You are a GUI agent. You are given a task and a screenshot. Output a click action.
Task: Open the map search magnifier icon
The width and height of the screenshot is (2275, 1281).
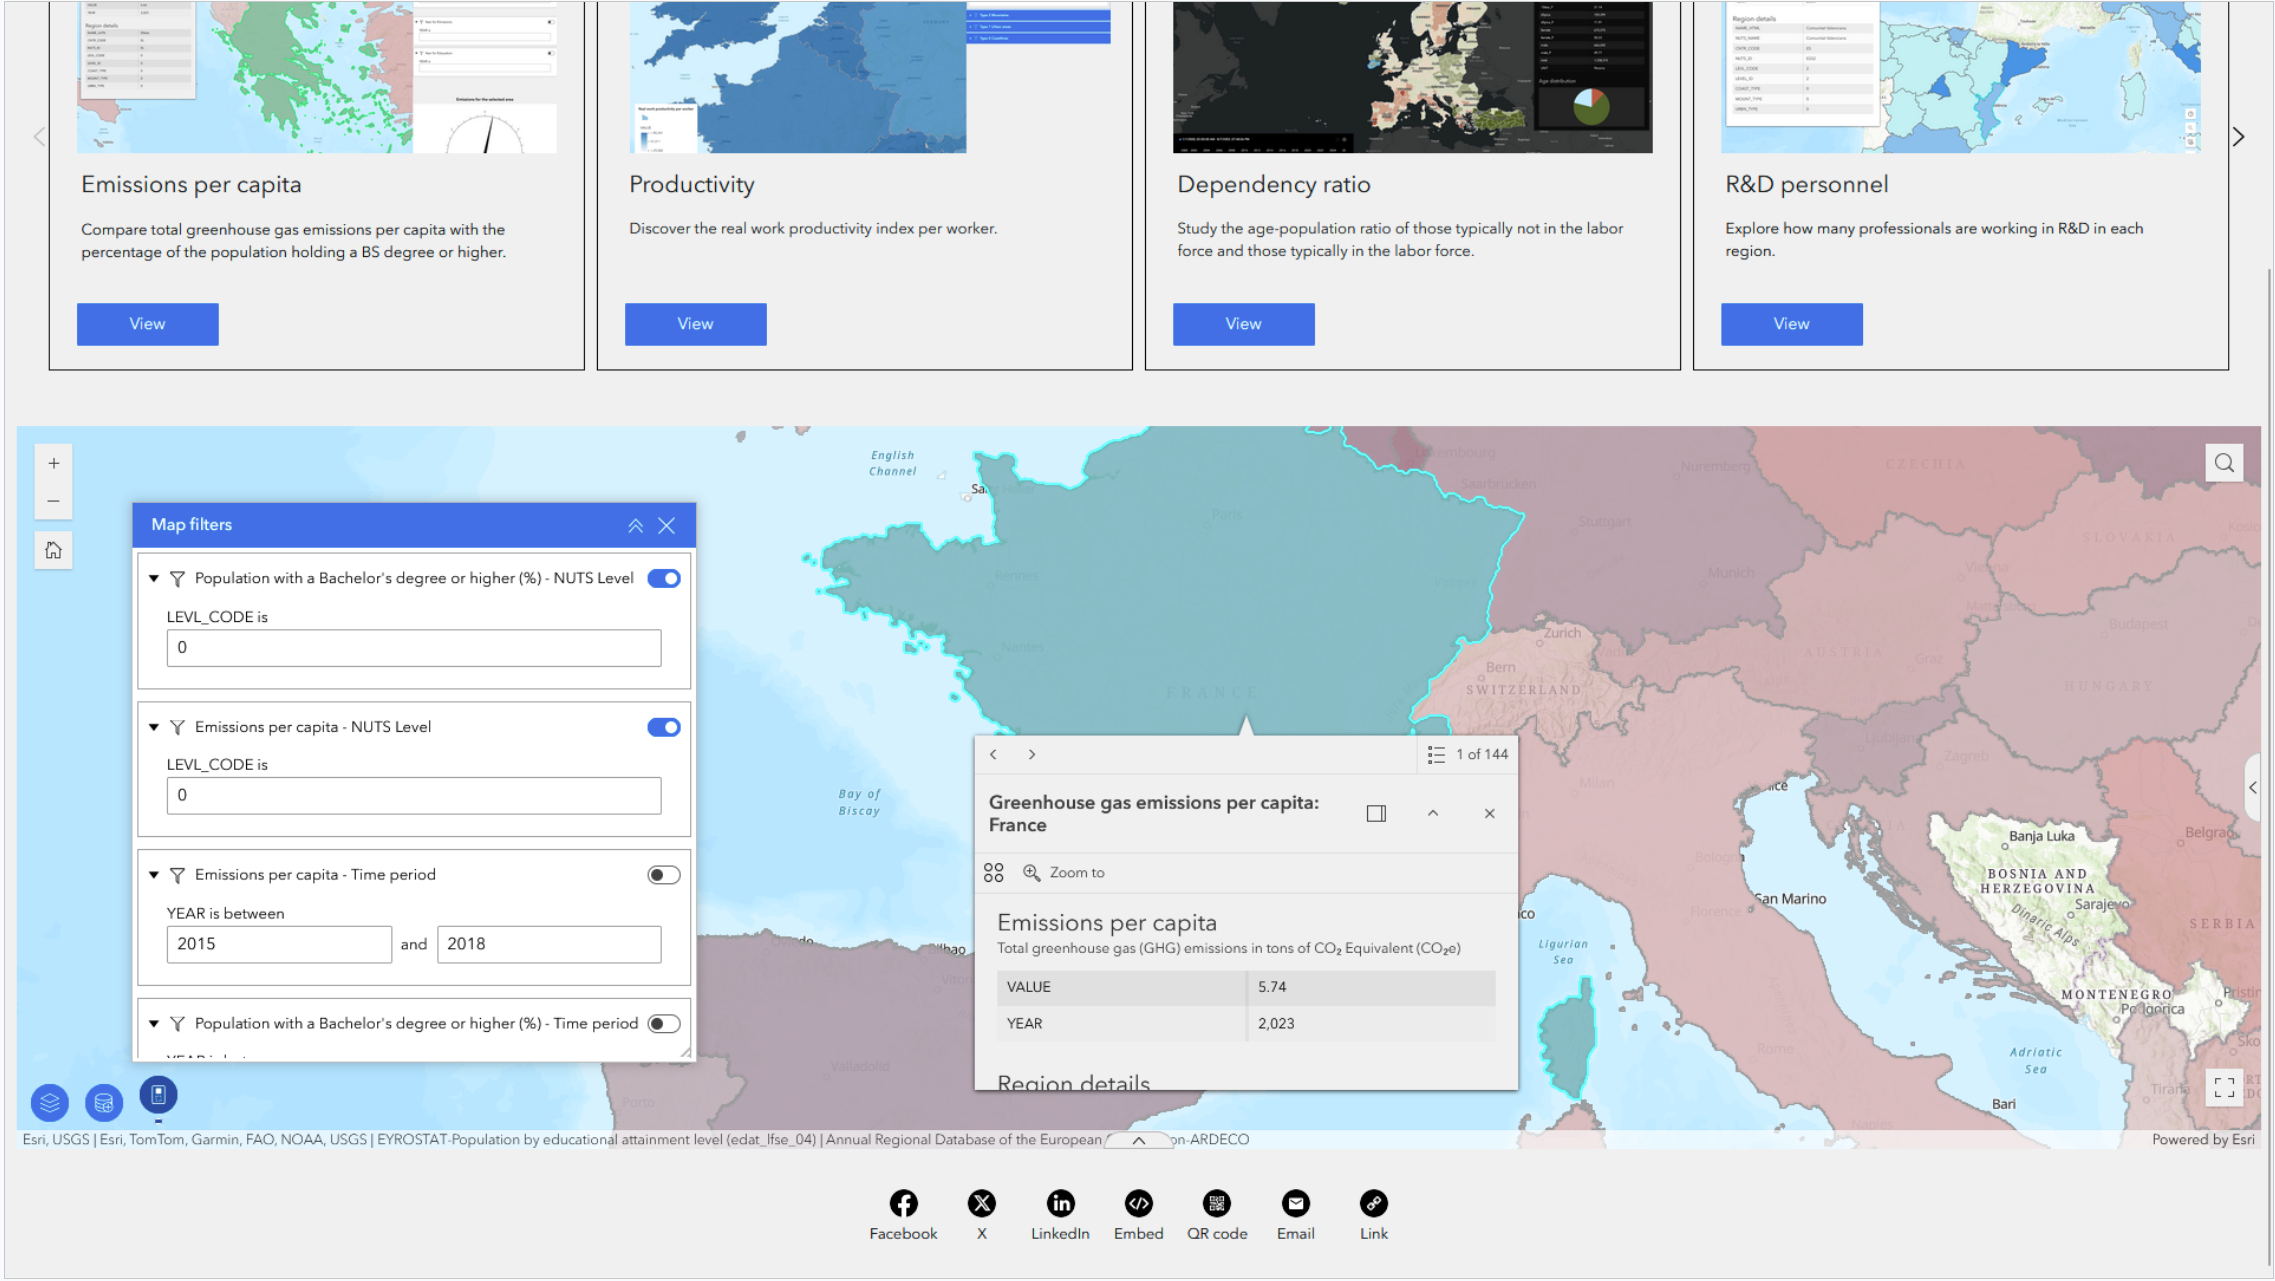tap(2224, 463)
